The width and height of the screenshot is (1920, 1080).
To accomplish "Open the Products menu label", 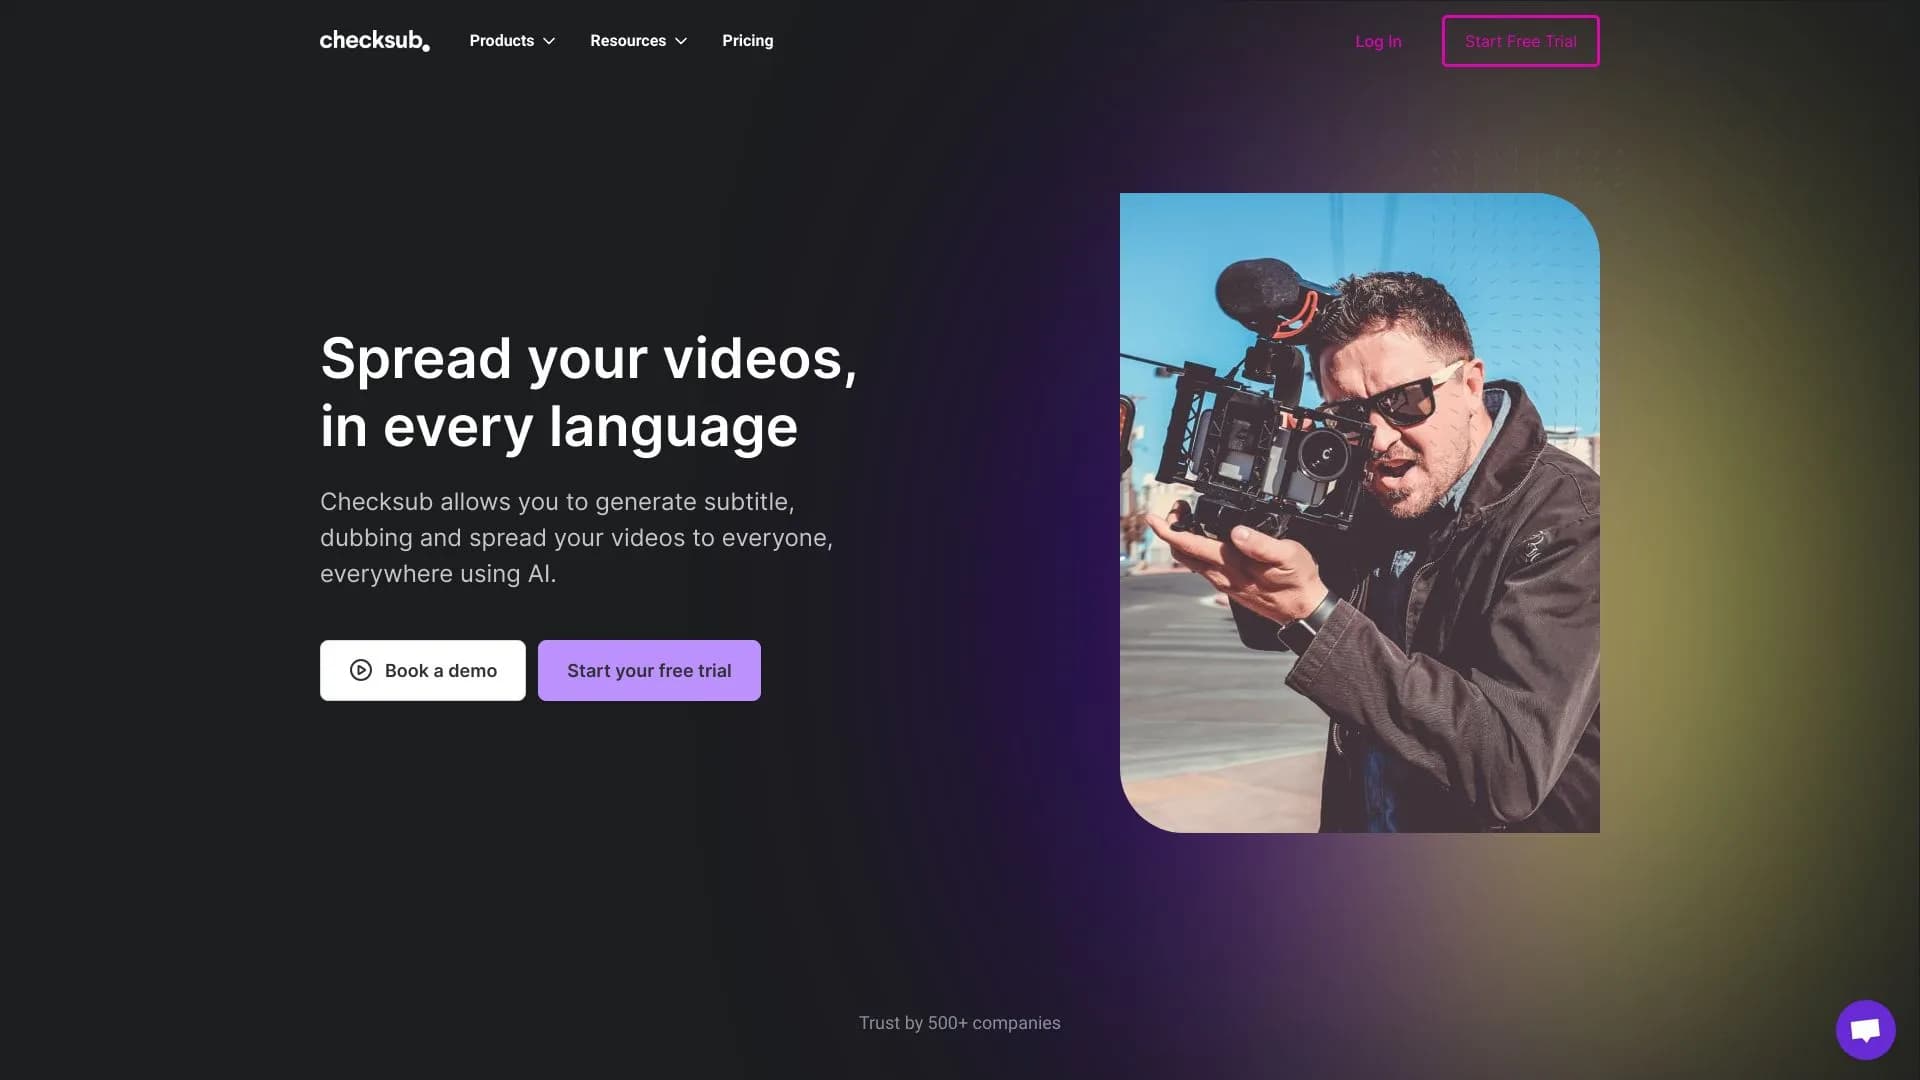I will (x=502, y=41).
